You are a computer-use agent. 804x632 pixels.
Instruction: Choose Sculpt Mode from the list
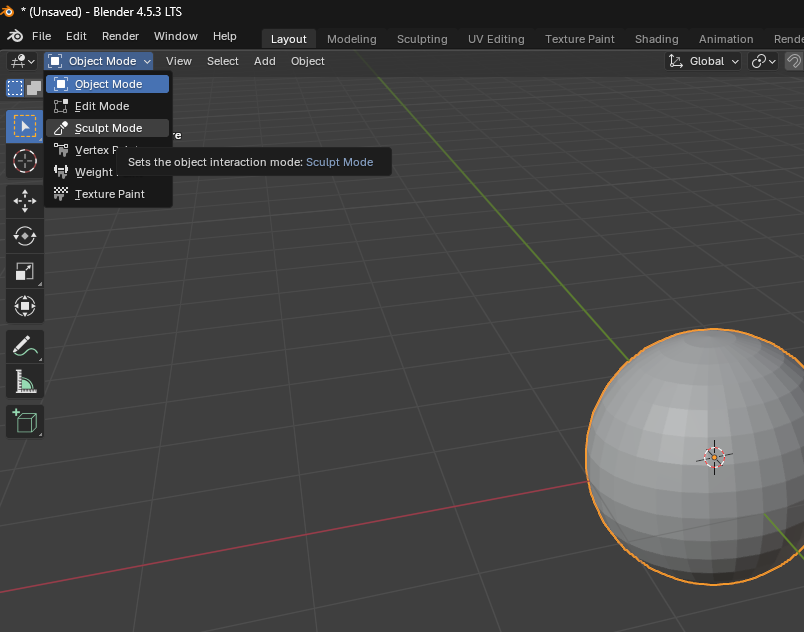pos(108,128)
